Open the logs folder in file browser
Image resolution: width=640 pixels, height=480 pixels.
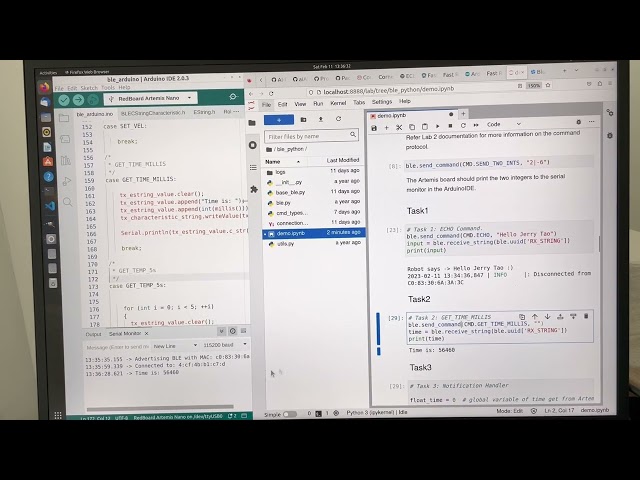point(313,172)
